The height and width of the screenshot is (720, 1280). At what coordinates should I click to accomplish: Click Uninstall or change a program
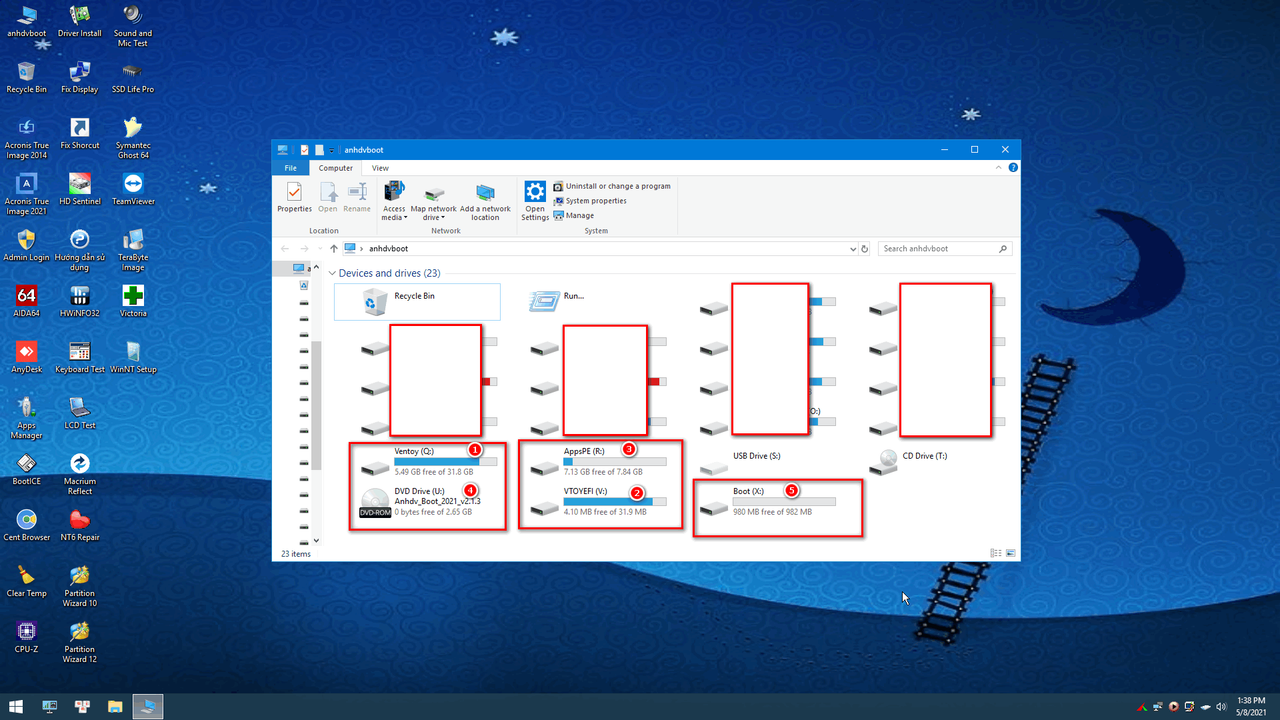(611, 186)
